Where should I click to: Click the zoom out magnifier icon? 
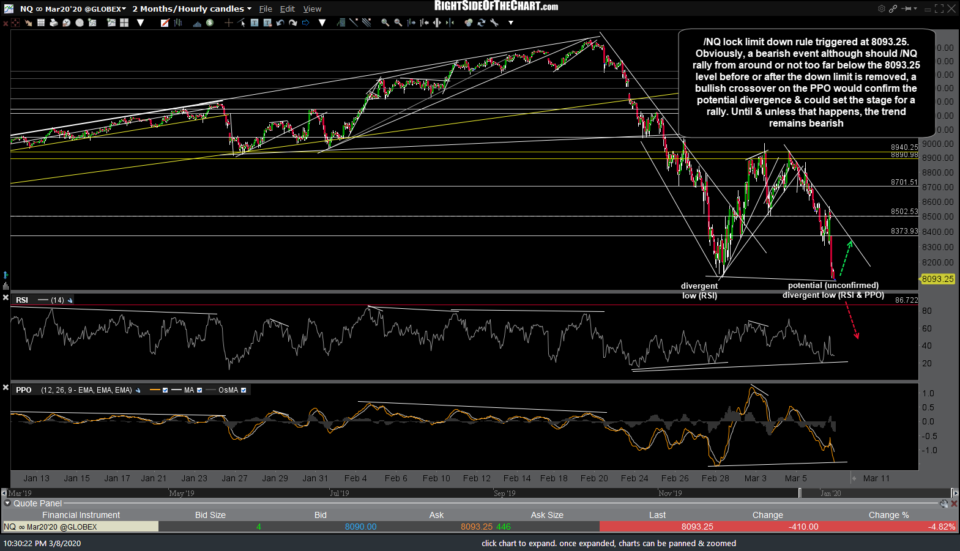pyautogui.click(x=398, y=23)
